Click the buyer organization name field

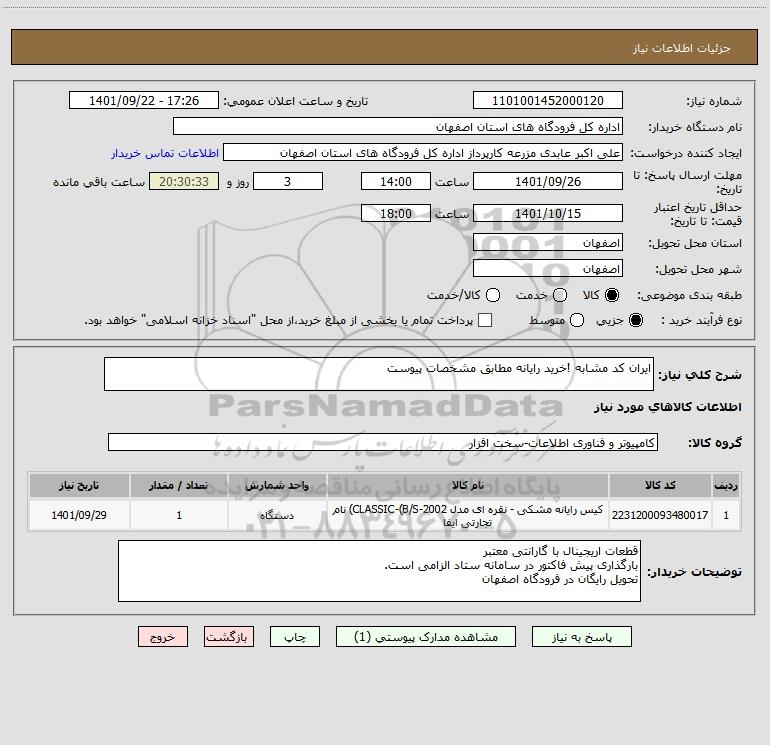click(398, 126)
